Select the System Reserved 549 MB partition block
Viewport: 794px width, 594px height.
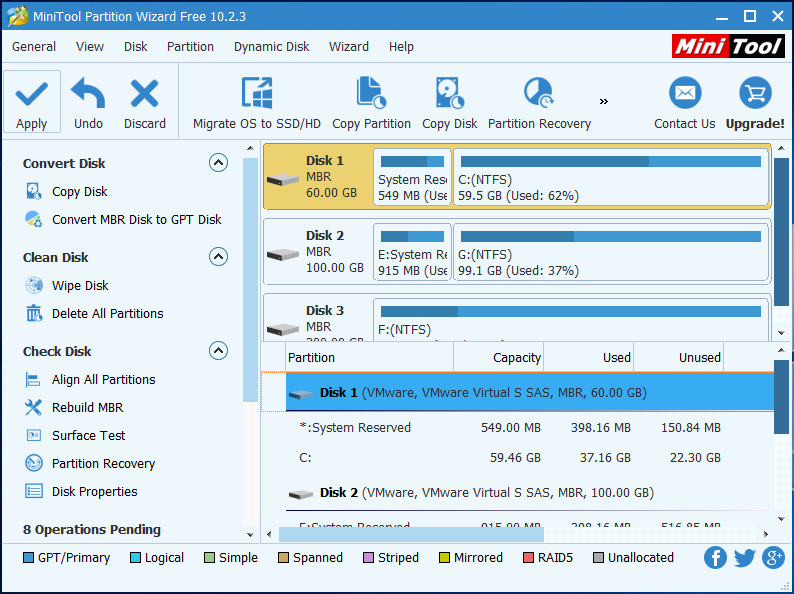pyautogui.click(x=412, y=177)
